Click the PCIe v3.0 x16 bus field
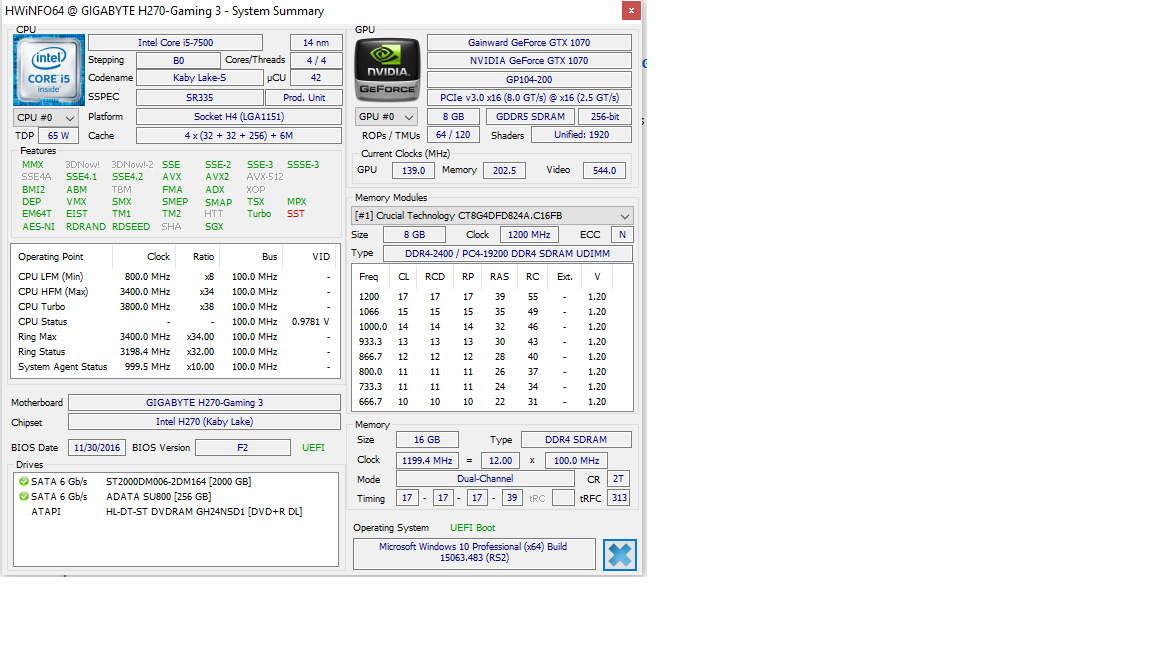 click(x=529, y=97)
